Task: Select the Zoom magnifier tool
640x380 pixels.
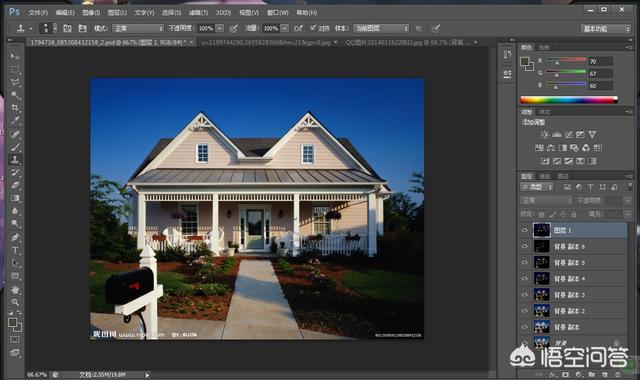Action: coord(15,302)
